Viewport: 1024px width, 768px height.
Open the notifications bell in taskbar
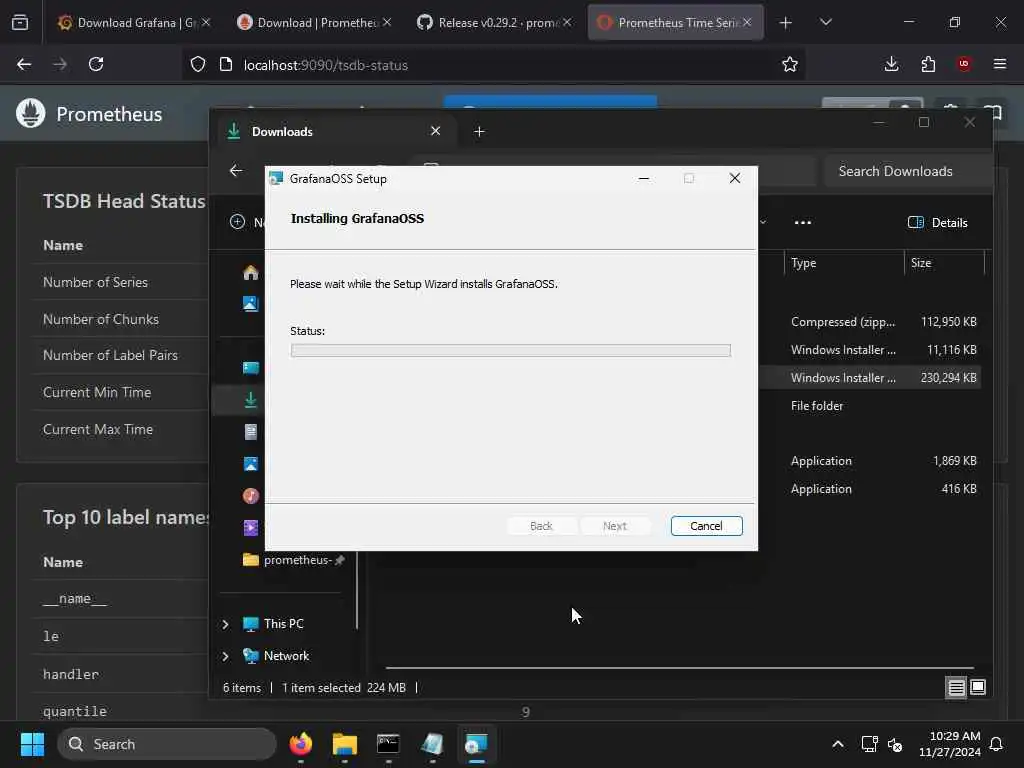997,744
